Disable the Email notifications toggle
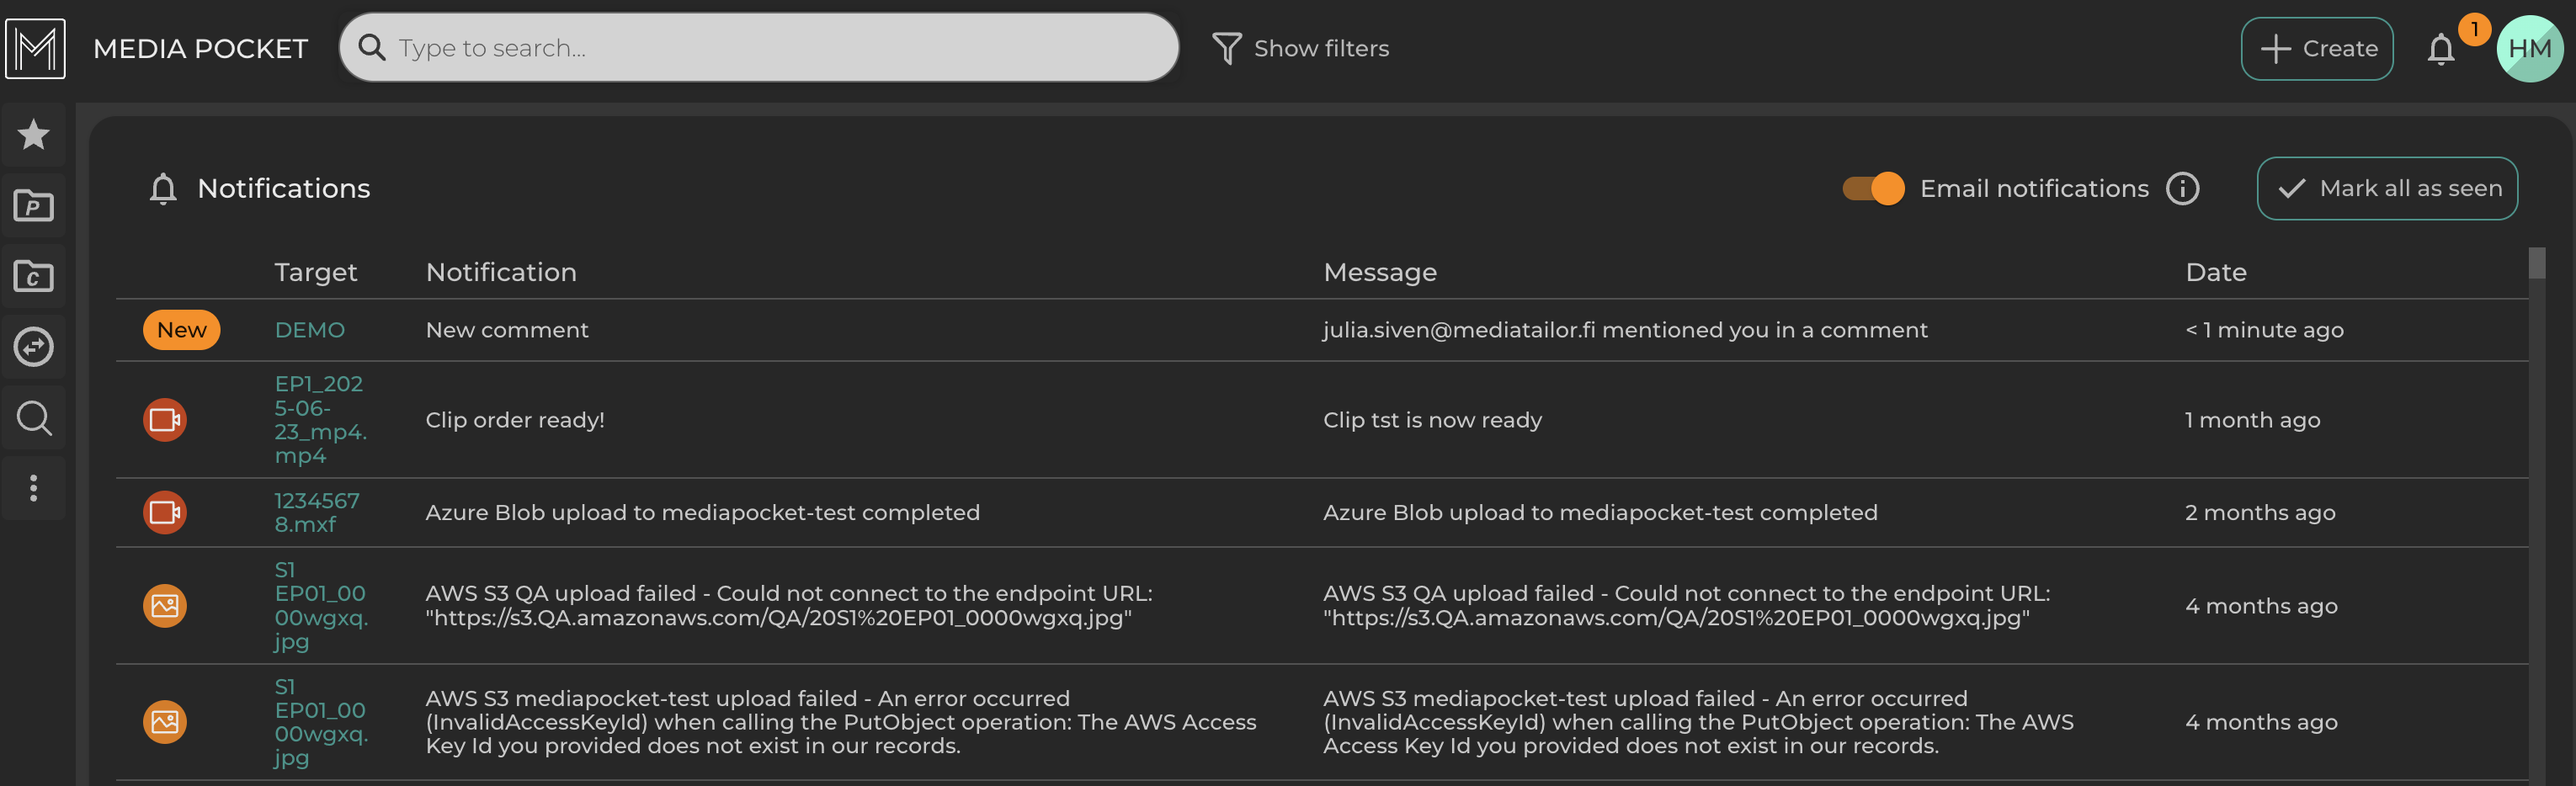Image resolution: width=2576 pixels, height=786 pixels. [1873, 189]
